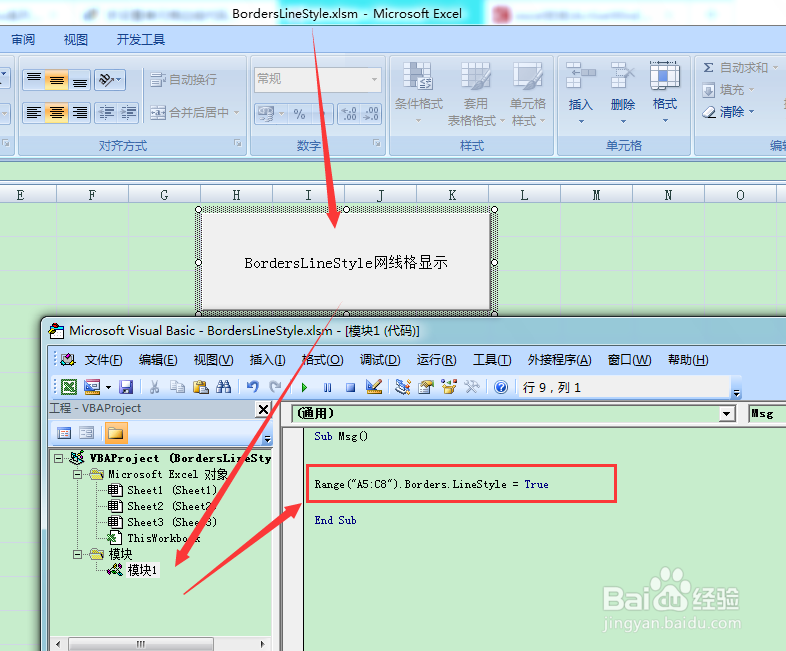Open Find with the binoculars icon

pyautogui.click(x=224, y=387)
